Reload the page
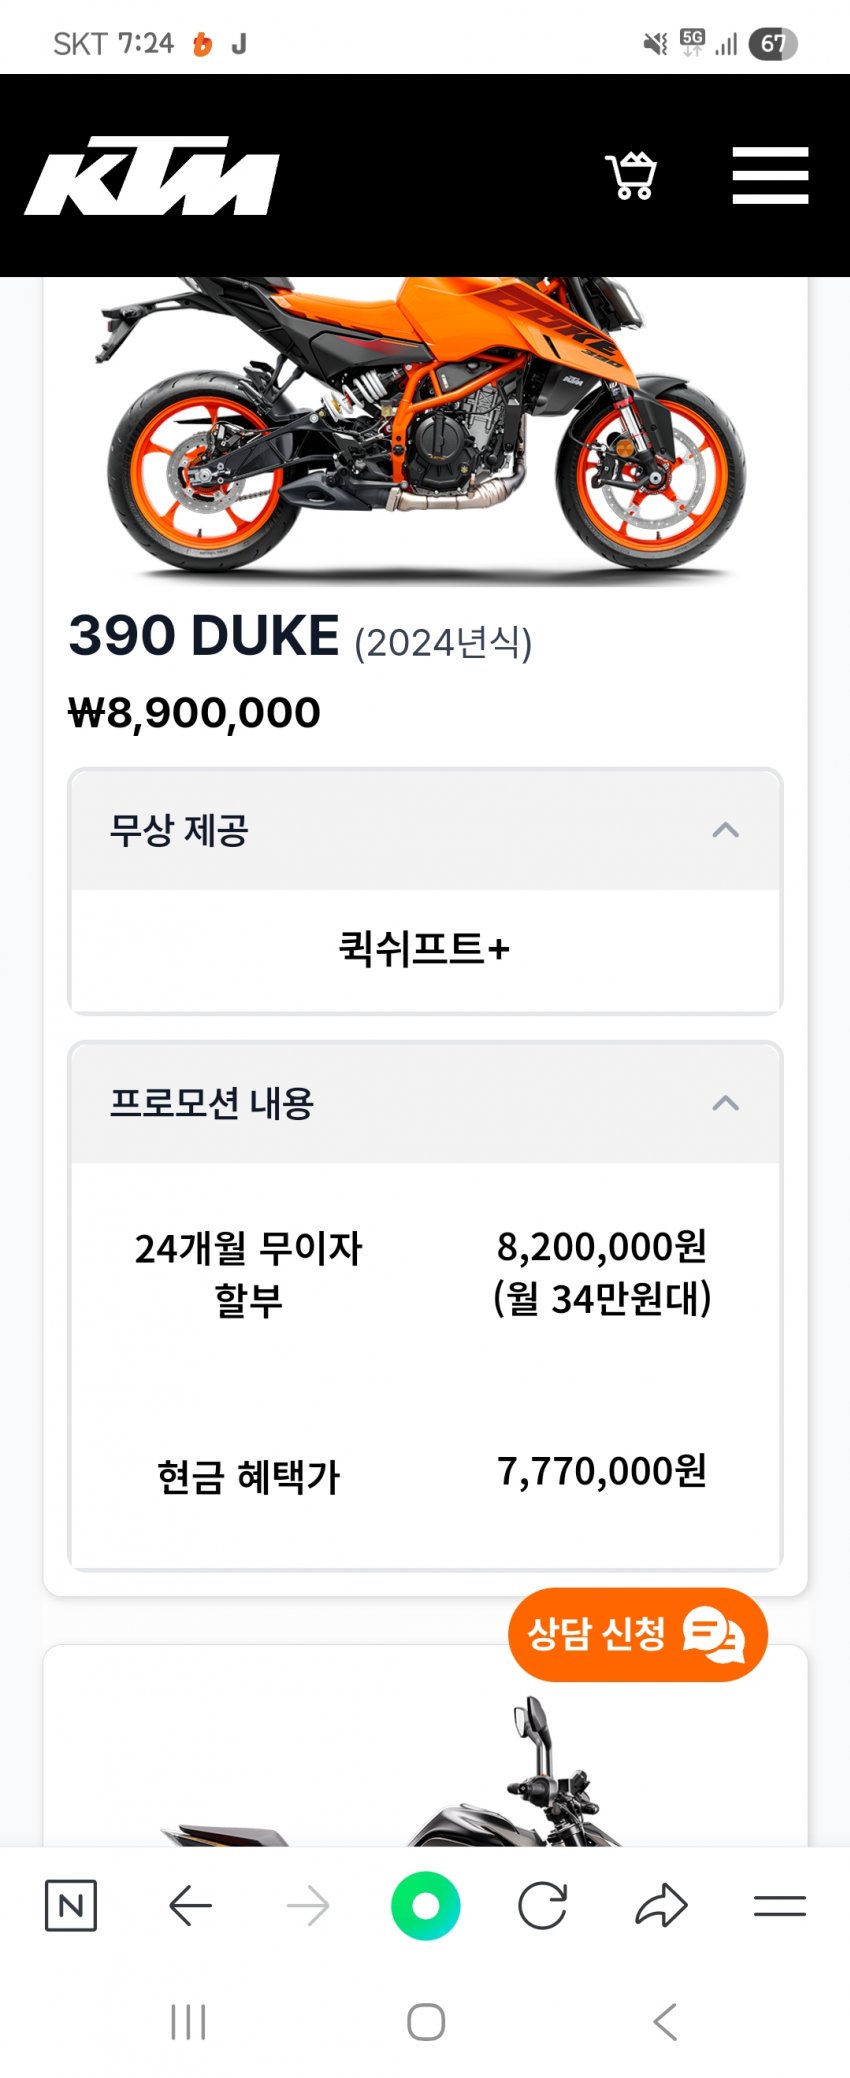850x2078 pixels. (543, 1905)
